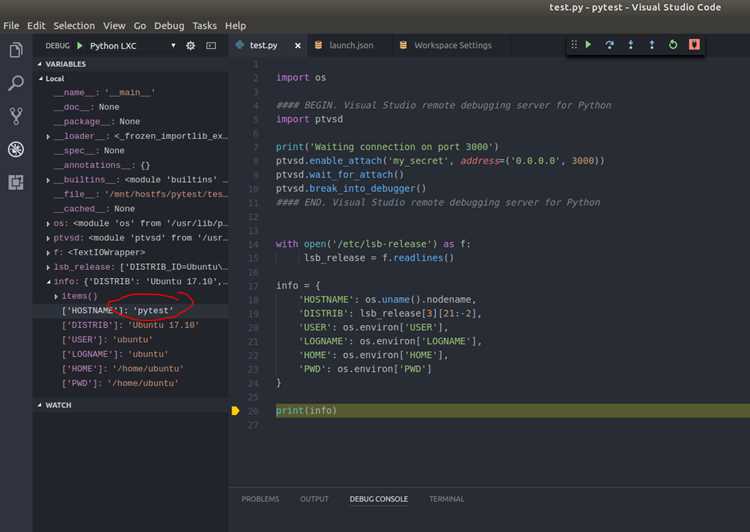This screenshot has height=532, width=750.
Task: Open the DEBUG CONSOLE panel tab
Action: click(x=378, y=499)
